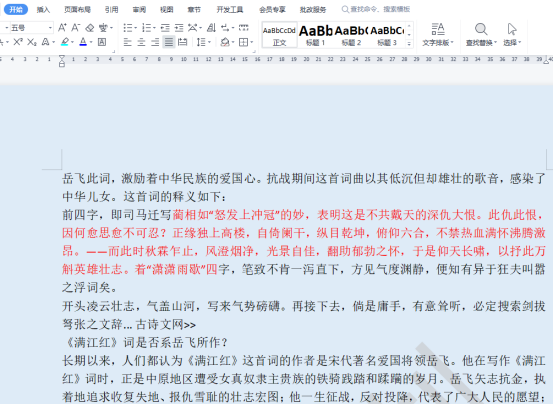Switch to the 开始 tab
553x404 pixels.
pyautogui.click(x=16, y=9)
